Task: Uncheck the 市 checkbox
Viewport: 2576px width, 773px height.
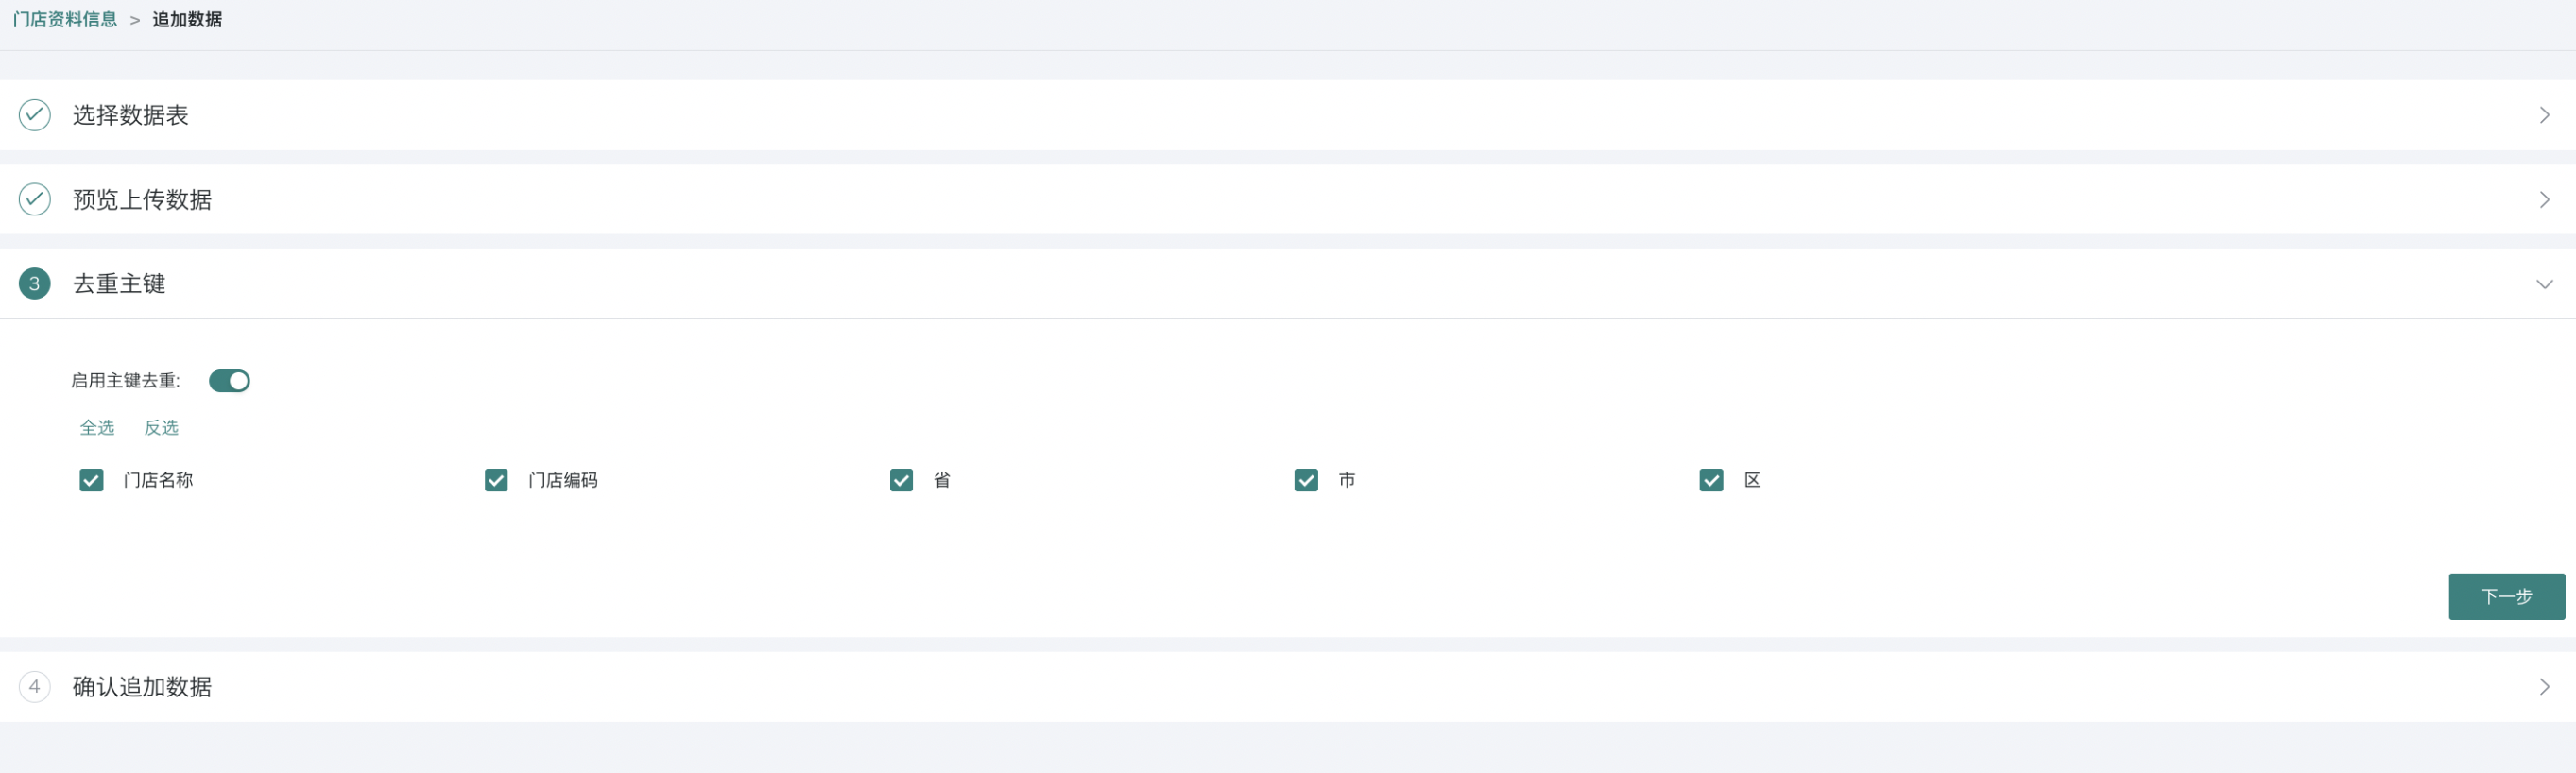Action: pyautogui.click(x=1306, y=480)
